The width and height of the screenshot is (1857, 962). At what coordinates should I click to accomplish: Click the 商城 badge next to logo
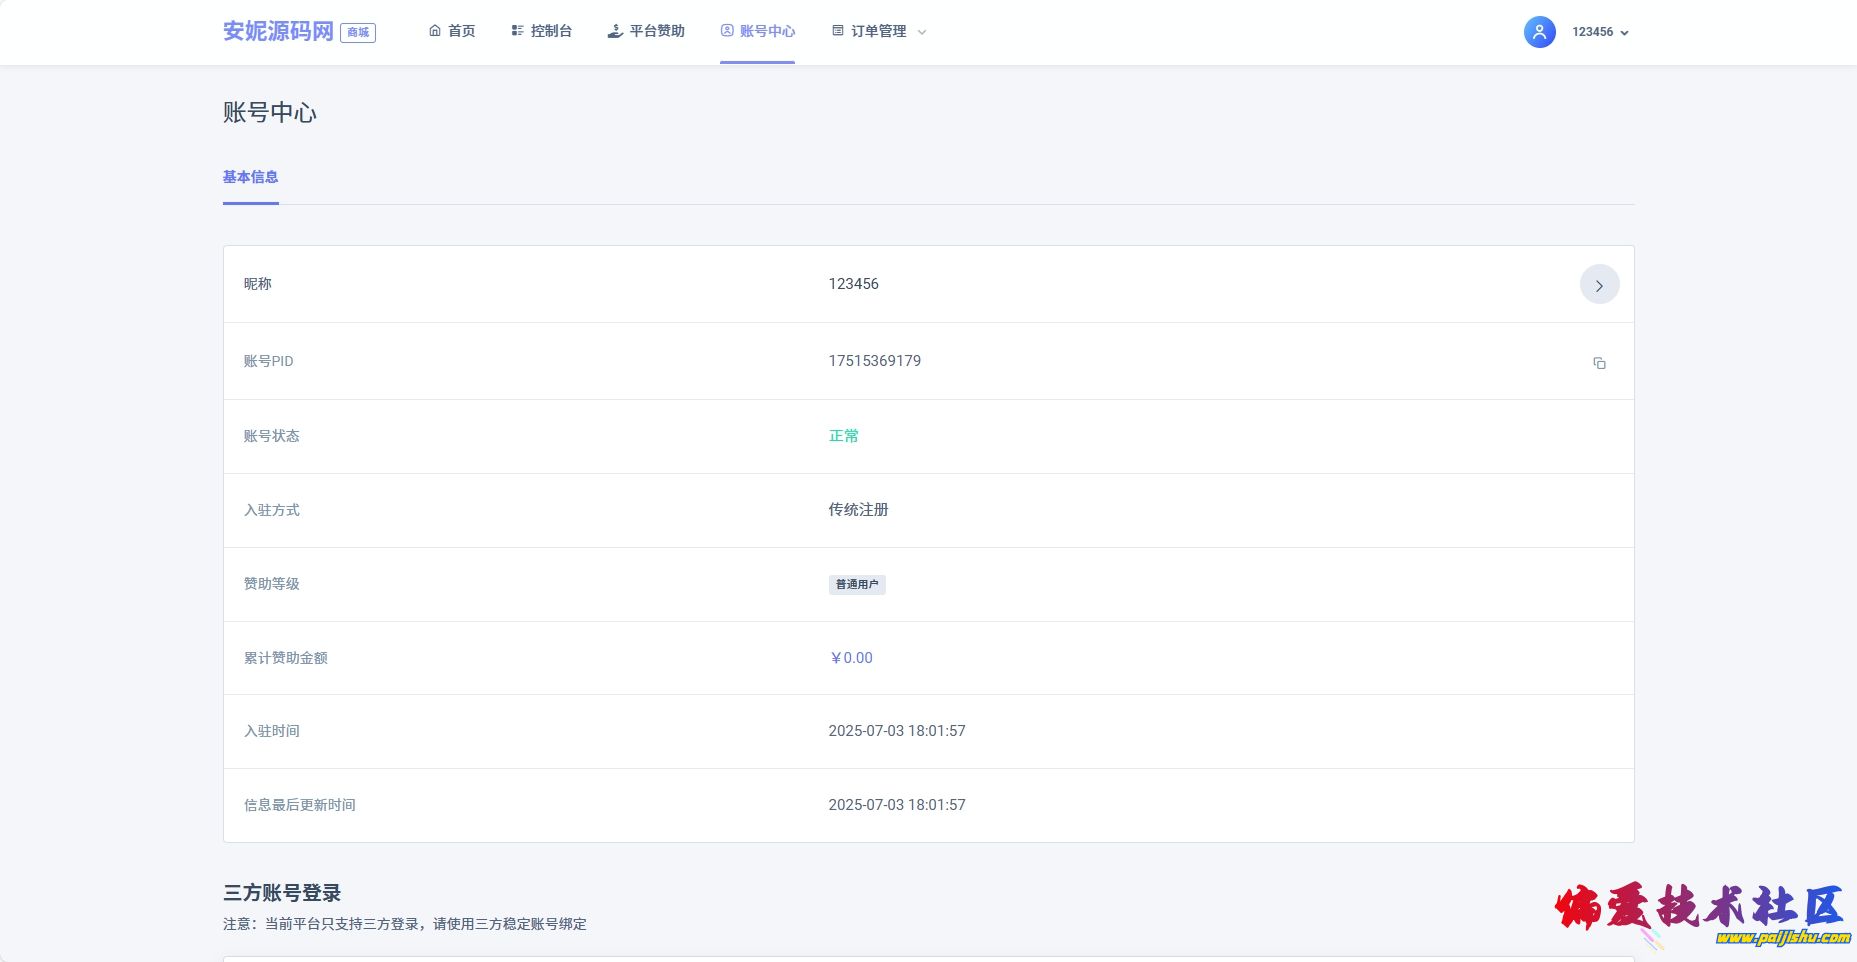pyautogui.click(x=358, y=33)
